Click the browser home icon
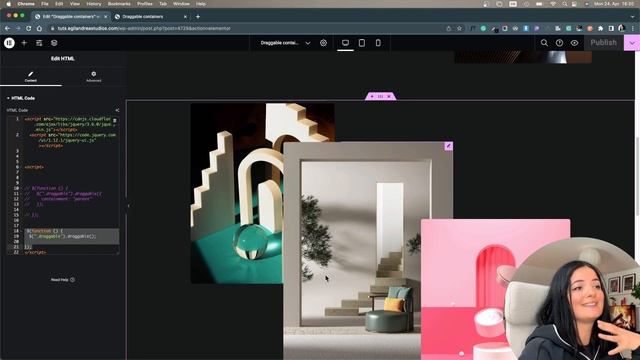Viewport: 640px width, 360px height. click(x=39, y=29)
